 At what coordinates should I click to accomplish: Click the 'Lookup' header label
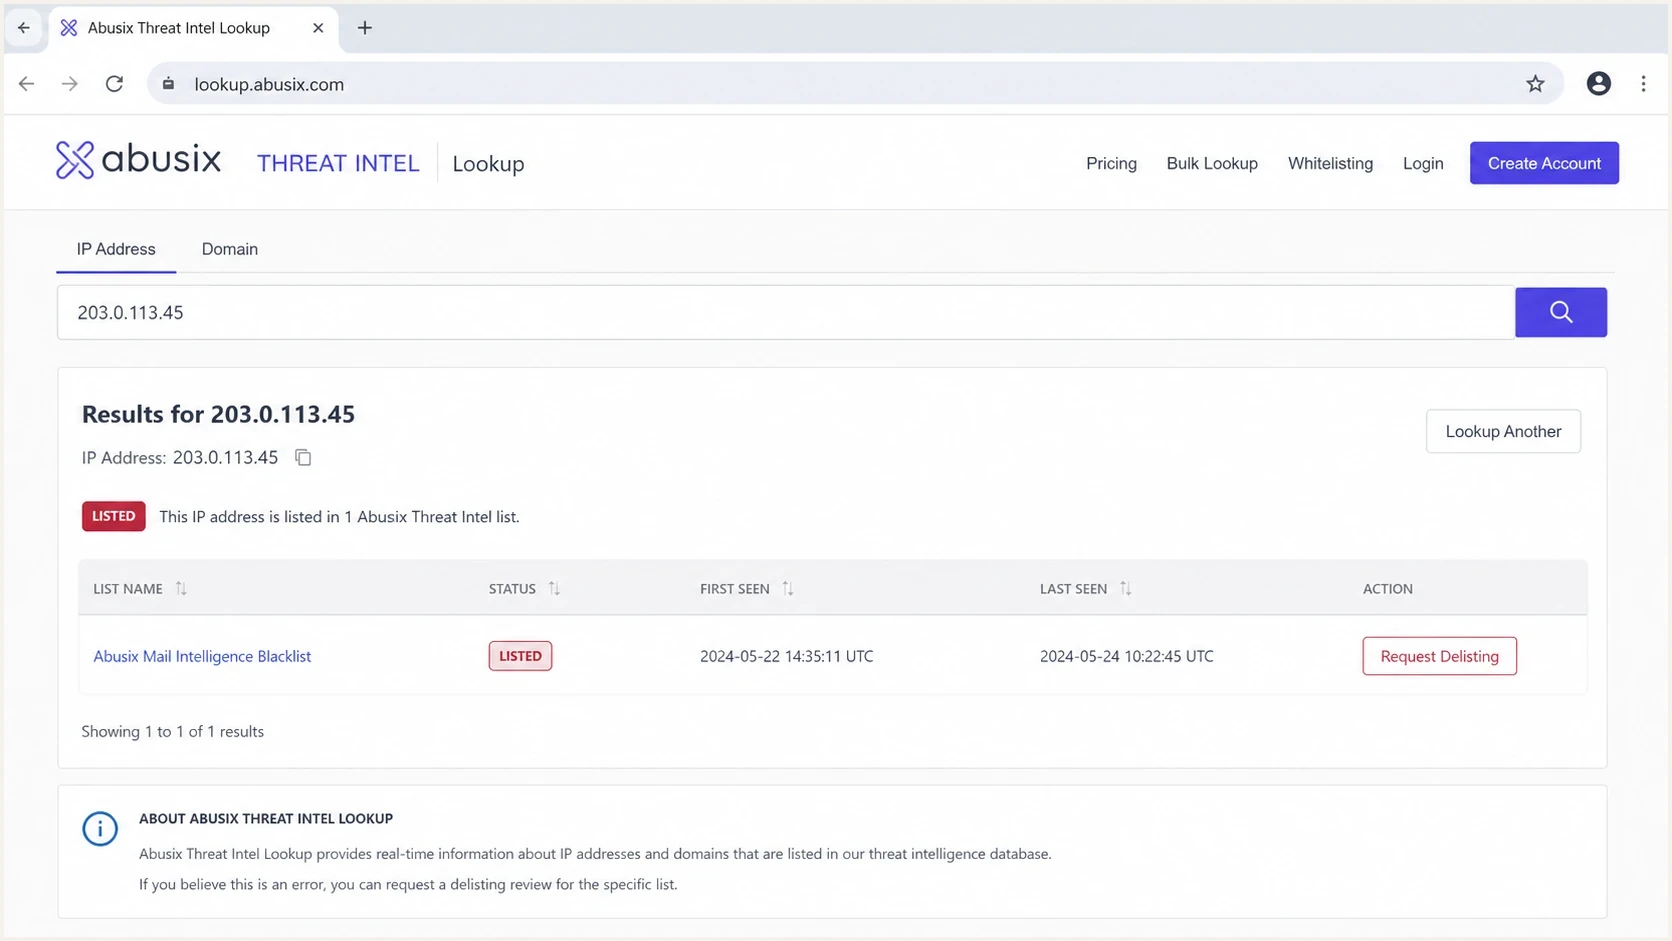coord(488,163)
